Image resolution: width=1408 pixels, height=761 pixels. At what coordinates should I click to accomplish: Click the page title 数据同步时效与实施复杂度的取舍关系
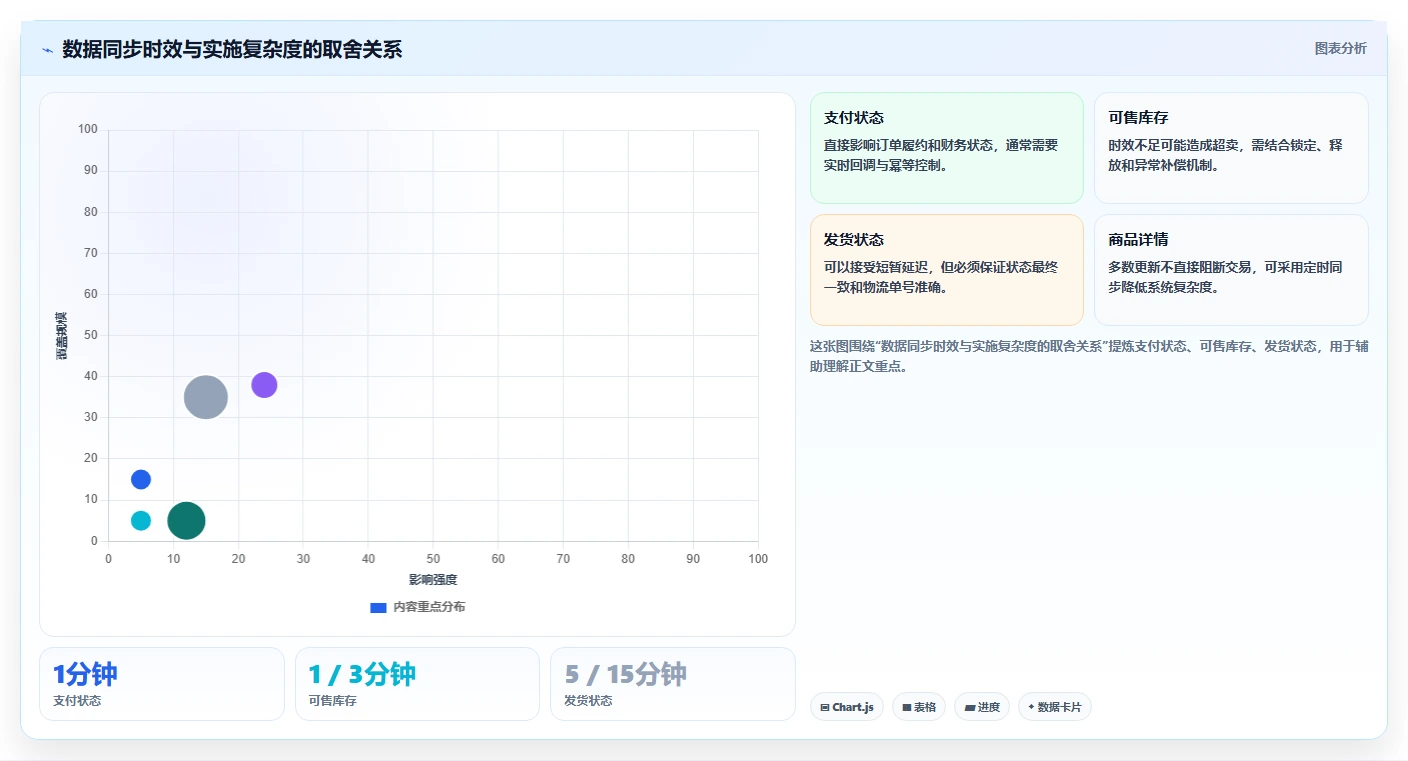232,50
